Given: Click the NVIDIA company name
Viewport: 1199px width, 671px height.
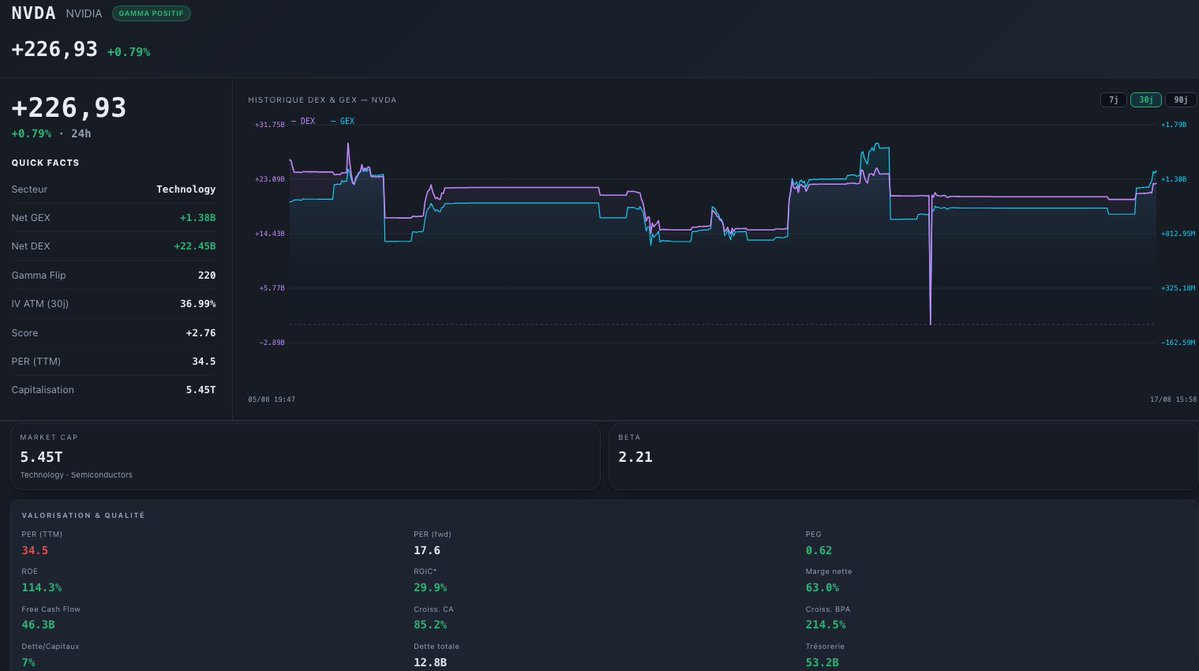Looking at the screenshot, I should [83, 14].
